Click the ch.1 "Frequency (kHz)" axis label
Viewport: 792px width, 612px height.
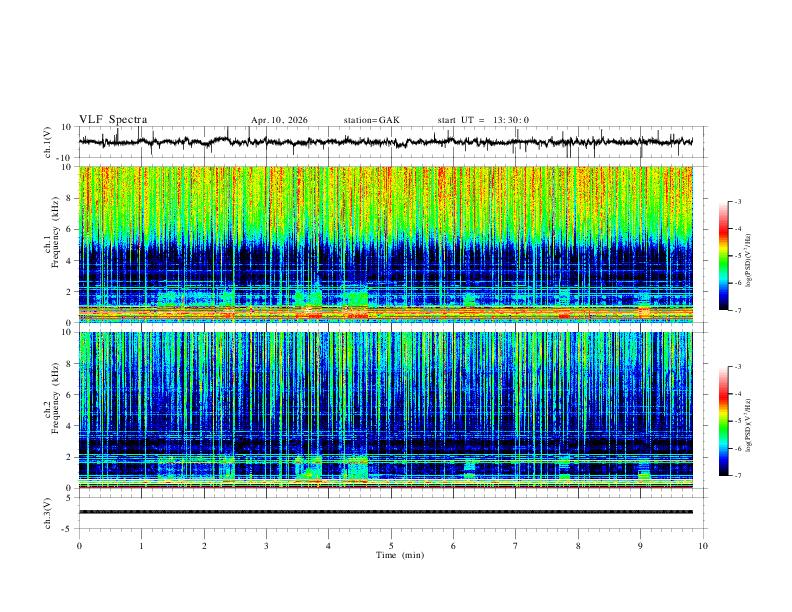(56, 233)
